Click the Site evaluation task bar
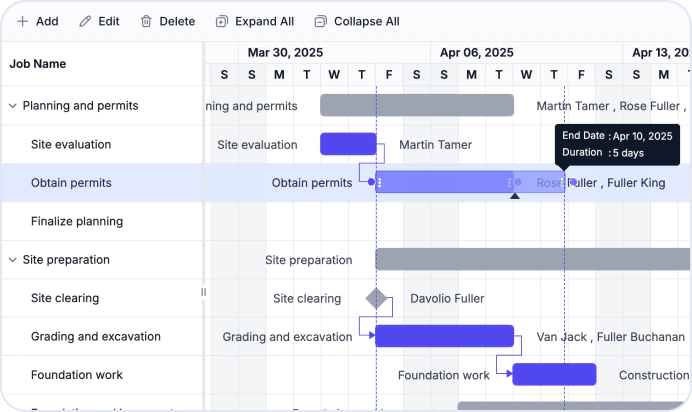Image resolution: width=692 pixels, height=412 pixels. (x=348, y=144)
